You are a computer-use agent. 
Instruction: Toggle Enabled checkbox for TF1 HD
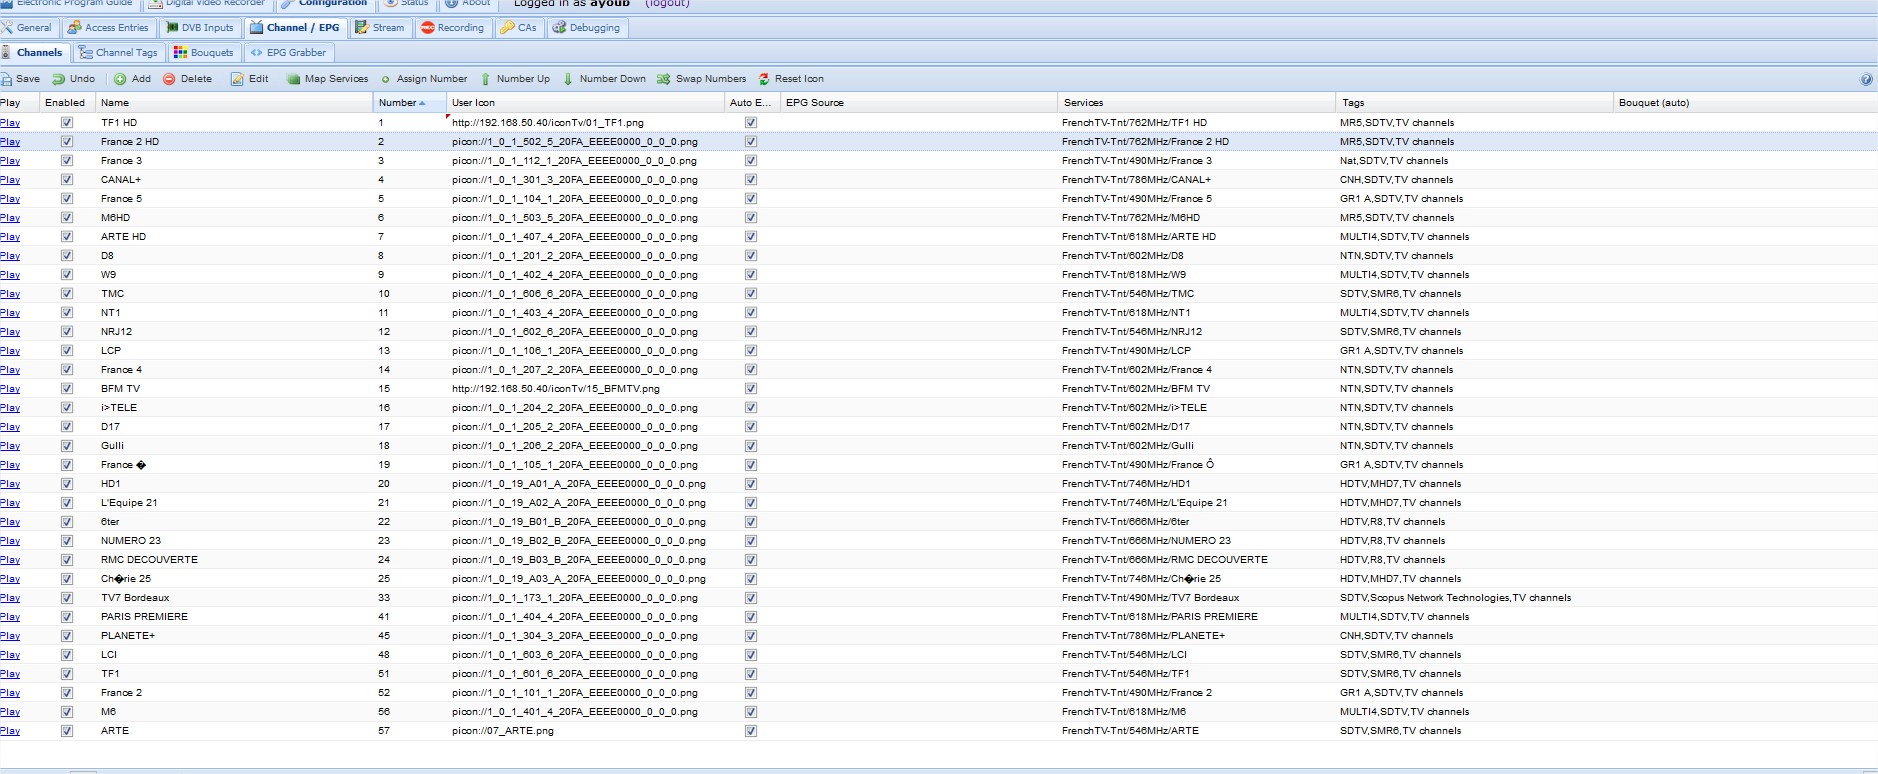(67, 123)
